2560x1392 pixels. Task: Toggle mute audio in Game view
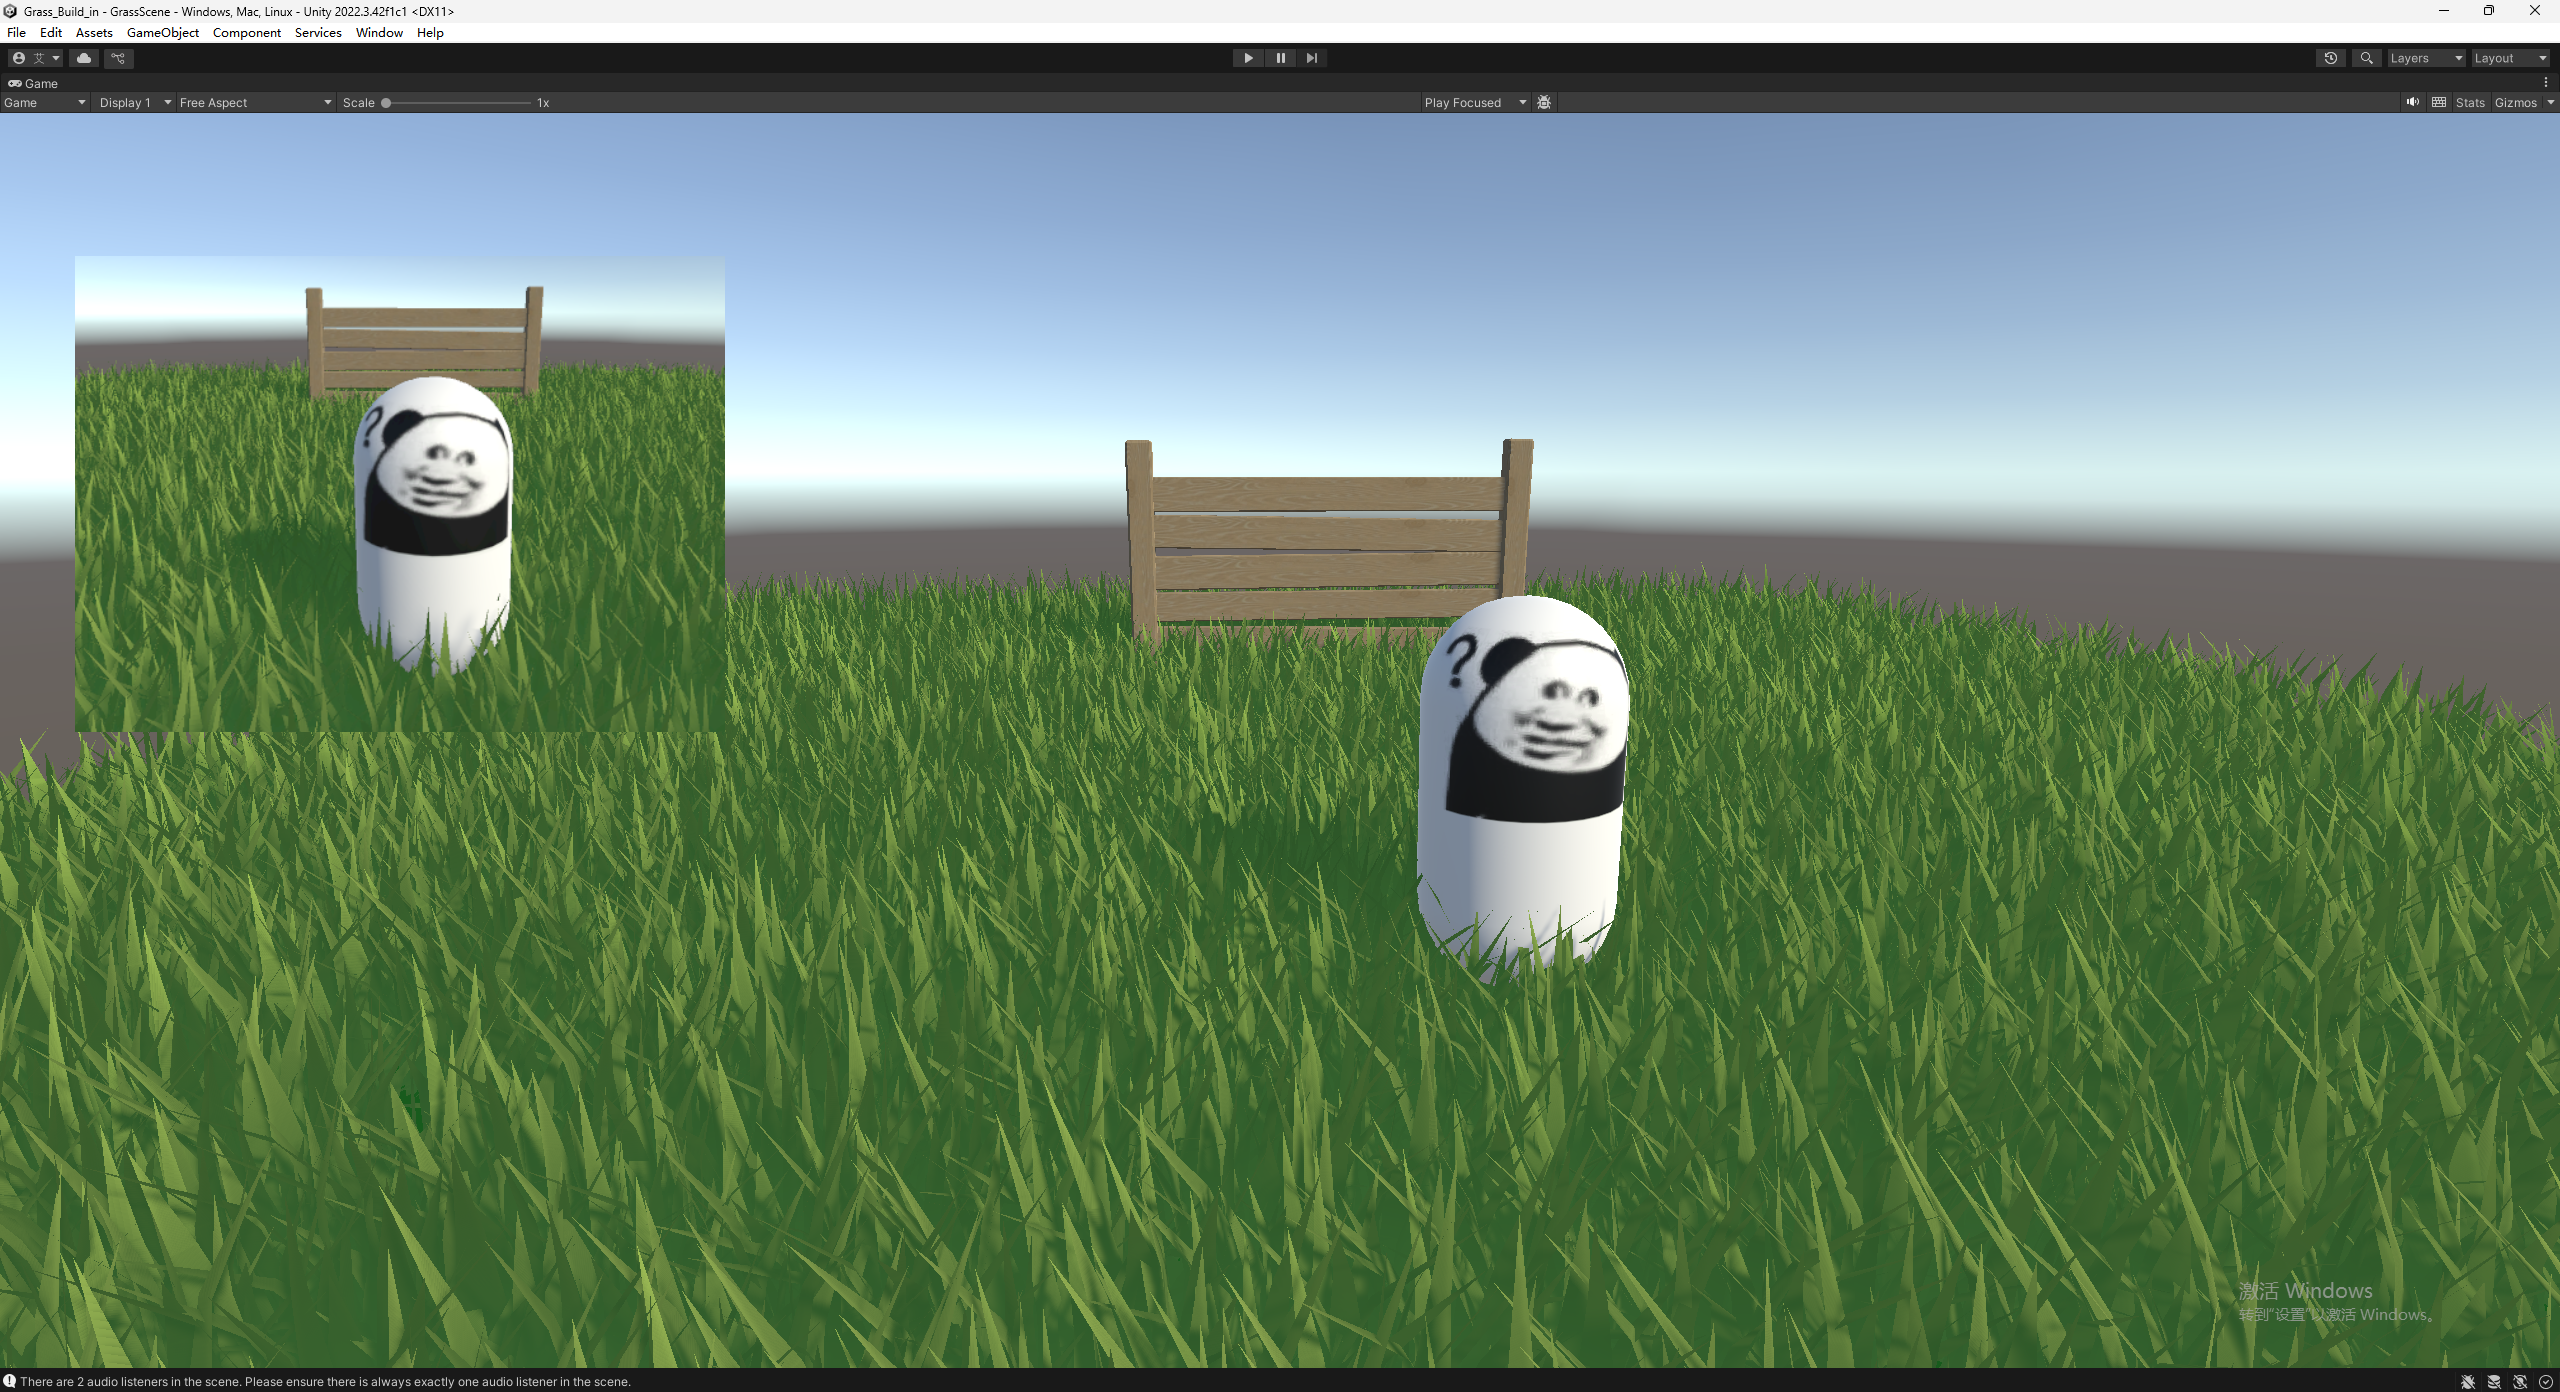tap(2413, 102)
